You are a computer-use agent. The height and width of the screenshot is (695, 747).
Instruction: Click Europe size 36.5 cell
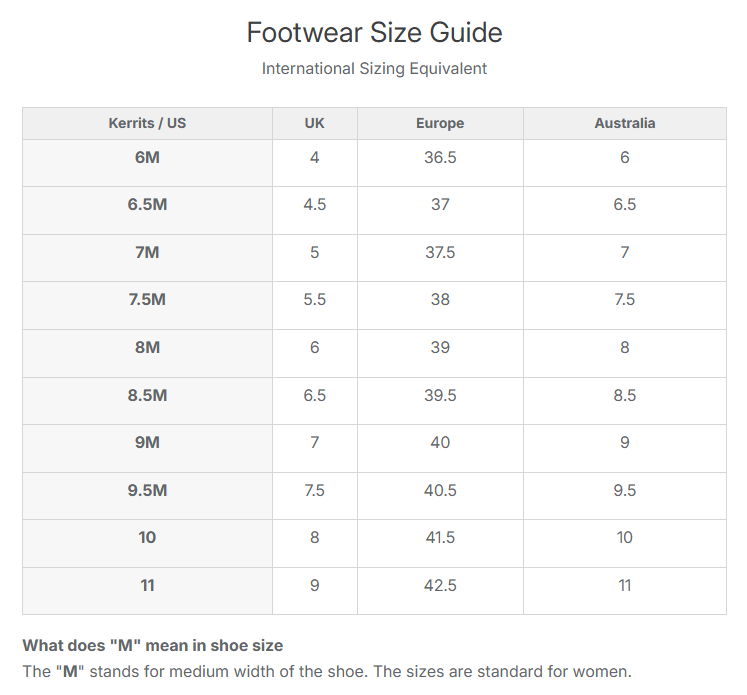440,158
